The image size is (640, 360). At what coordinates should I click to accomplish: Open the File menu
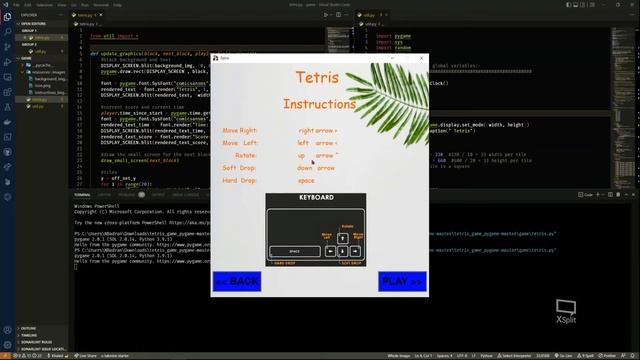16,5
